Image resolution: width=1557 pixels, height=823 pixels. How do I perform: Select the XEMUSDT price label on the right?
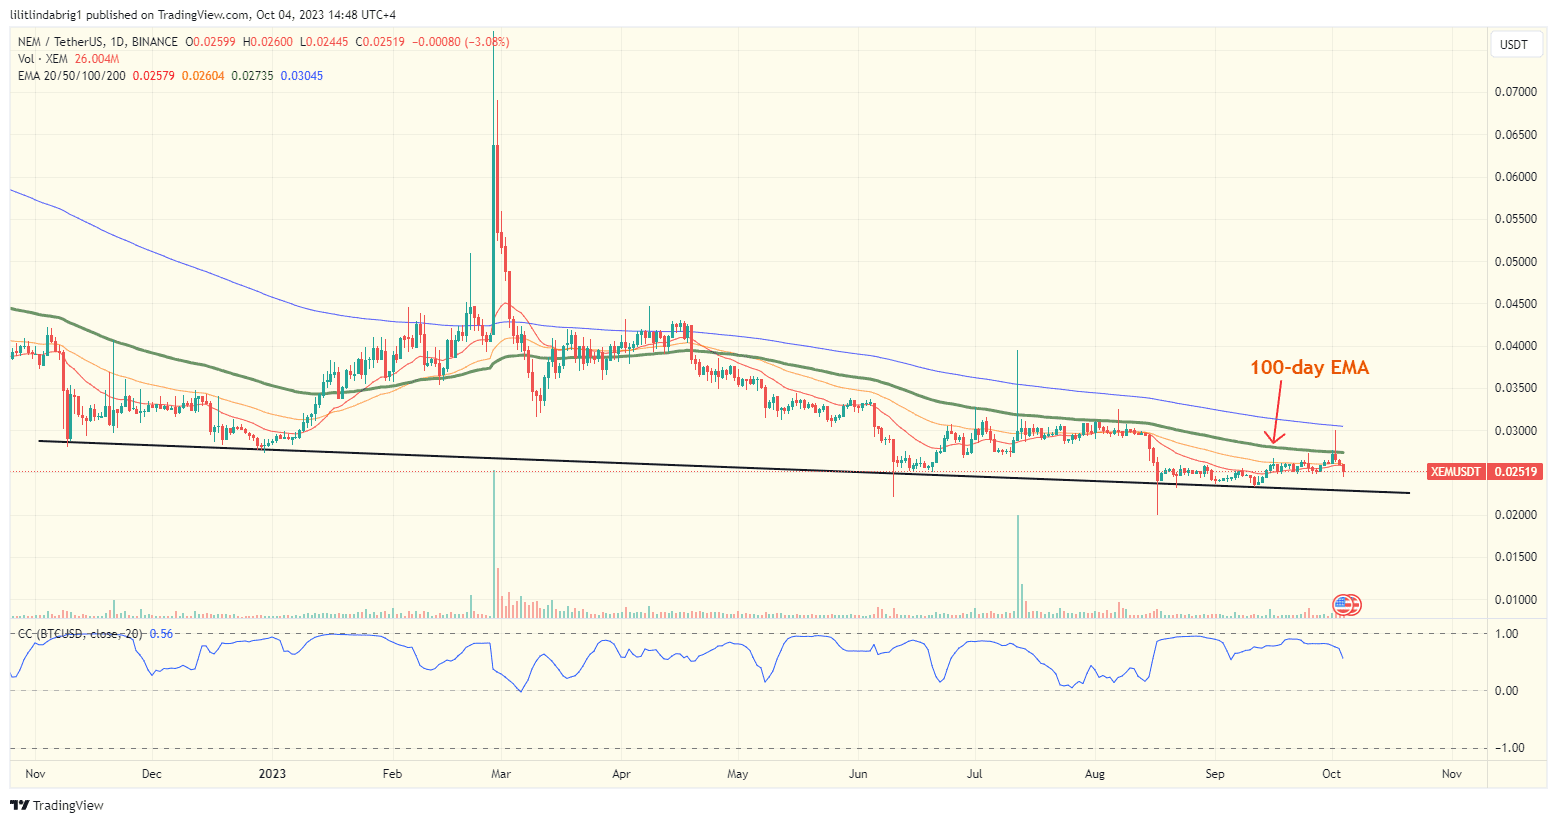point(1456,471)
